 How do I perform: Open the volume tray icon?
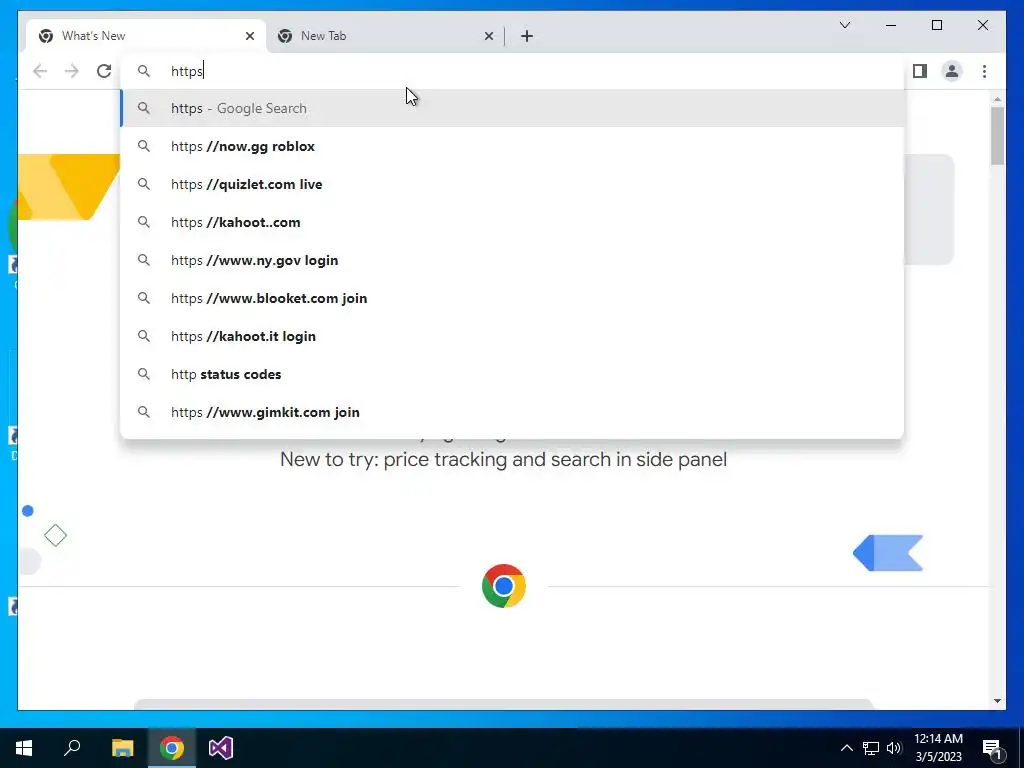point(894,748)
